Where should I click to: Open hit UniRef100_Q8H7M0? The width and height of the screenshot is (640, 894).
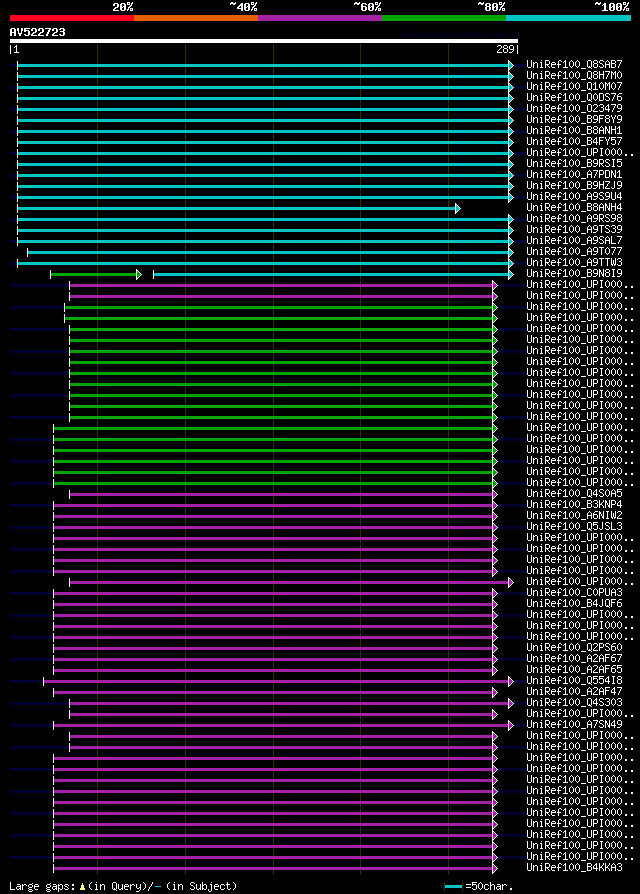[x=574, y=75]
